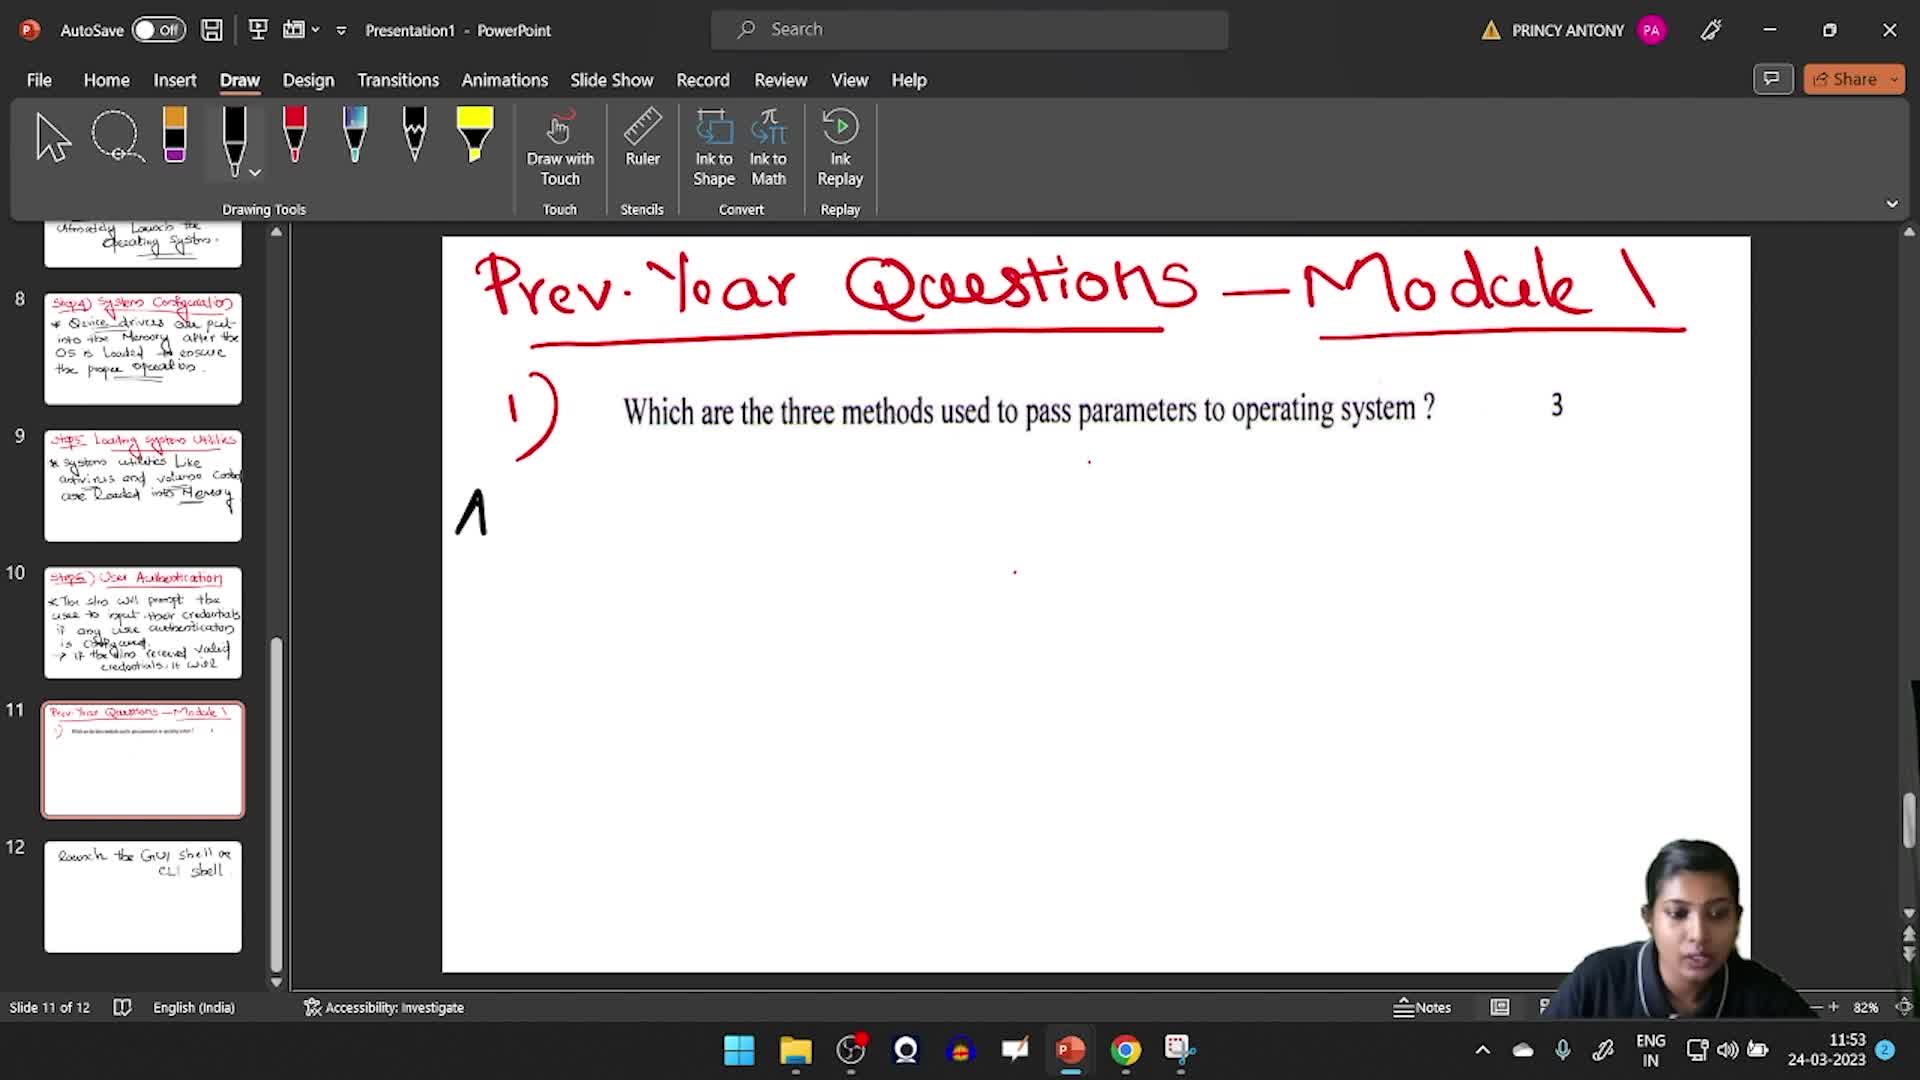
Task: Switch to the Slide Show tab
Action: (x=611, y=80)
